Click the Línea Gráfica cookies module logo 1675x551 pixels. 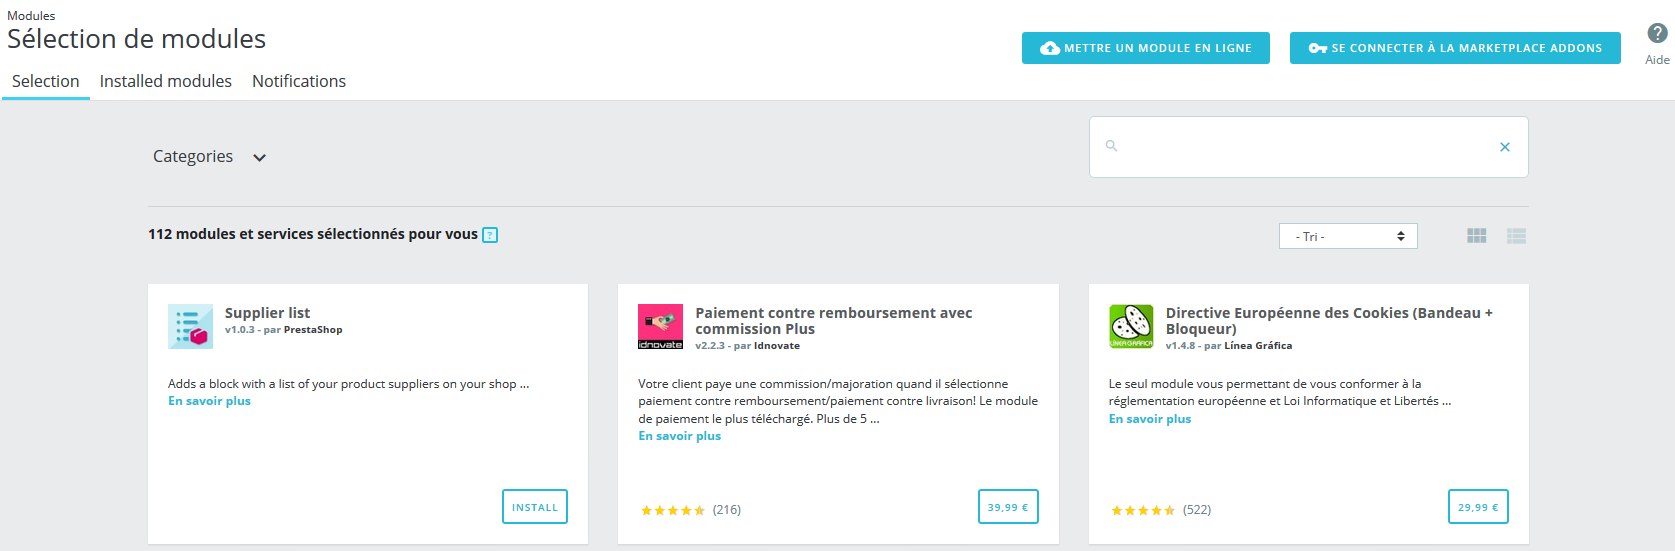(1131, 326)
